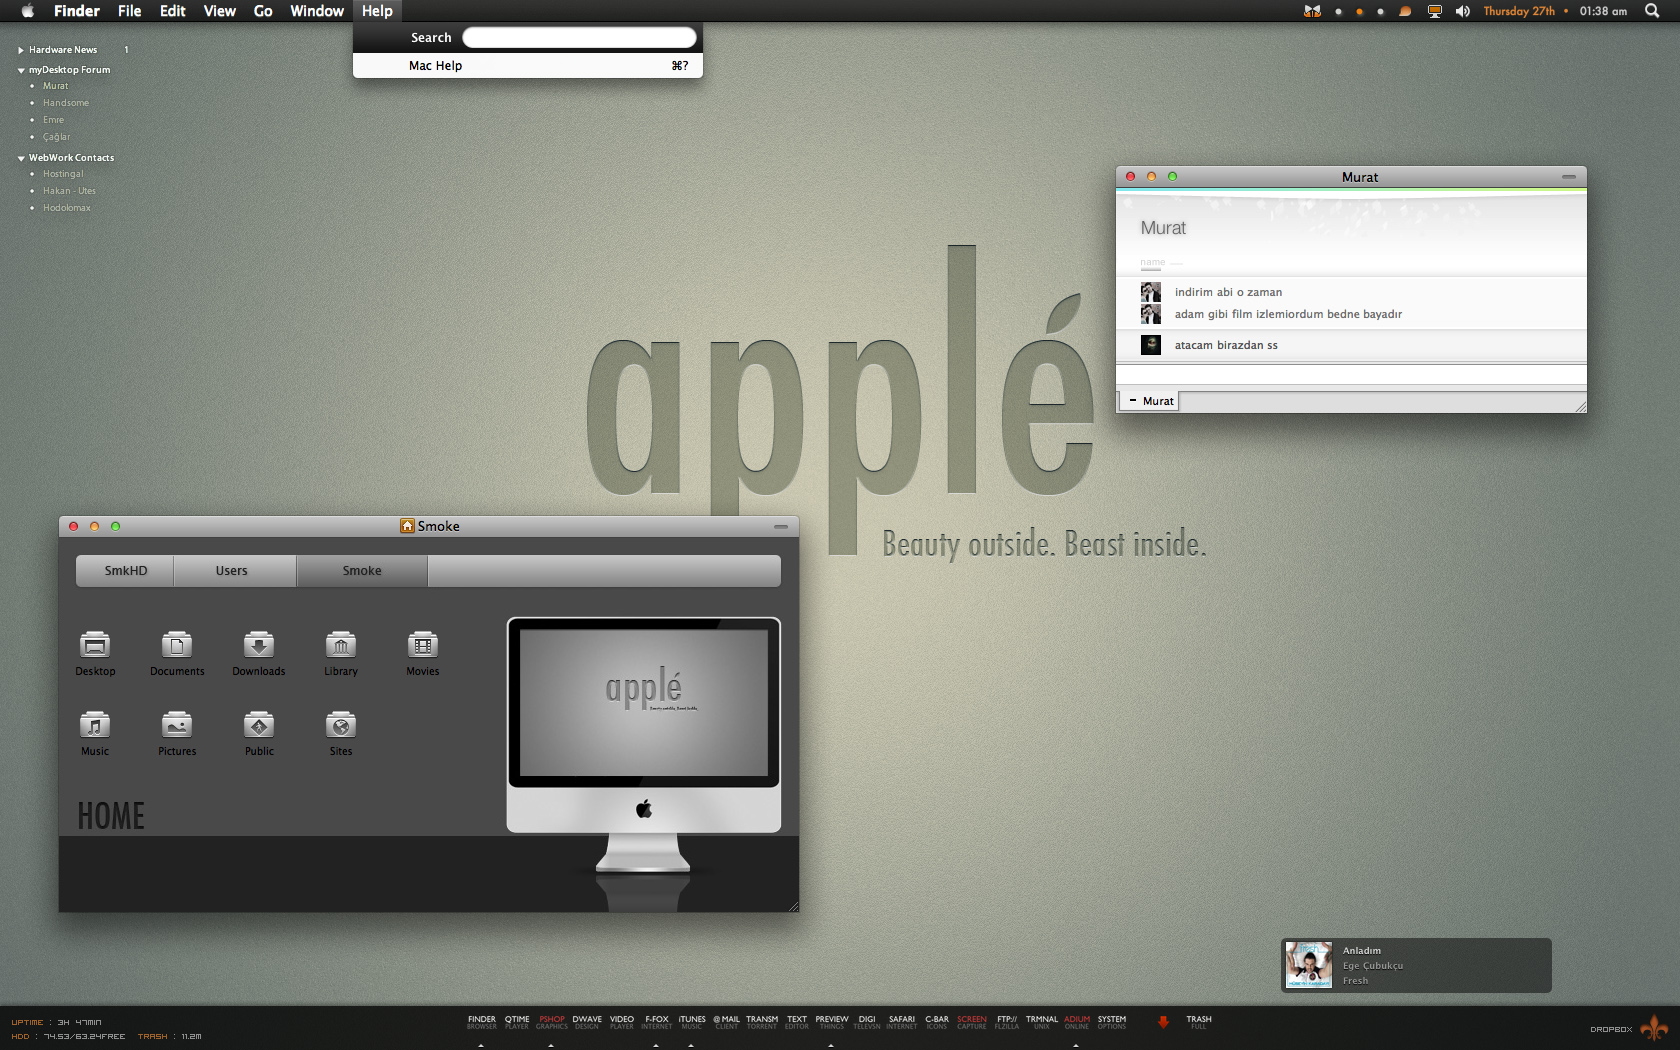Screen dimensions: 1680x1050
Task: Open SYSTEM Options from the dock
Action: coord(1112,1022)
